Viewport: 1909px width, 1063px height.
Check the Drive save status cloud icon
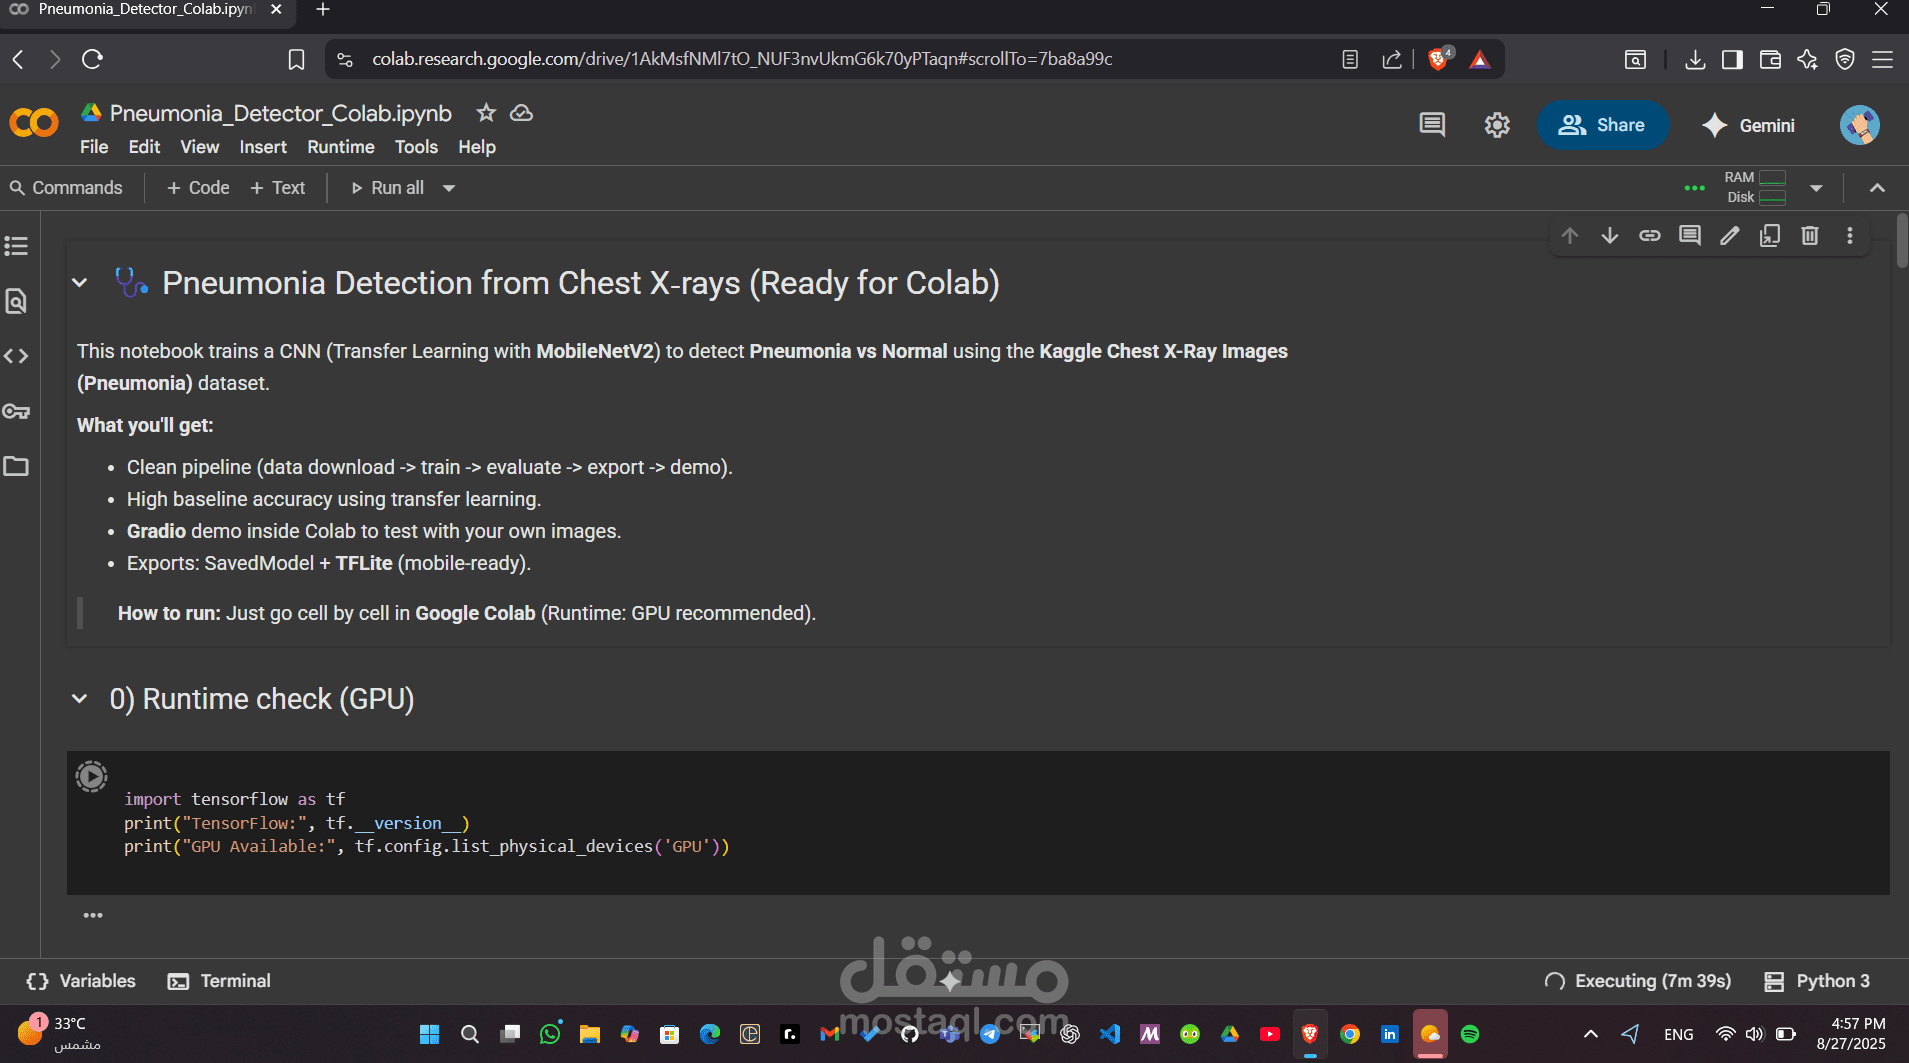pyautogui.click(x=521, y=113)
